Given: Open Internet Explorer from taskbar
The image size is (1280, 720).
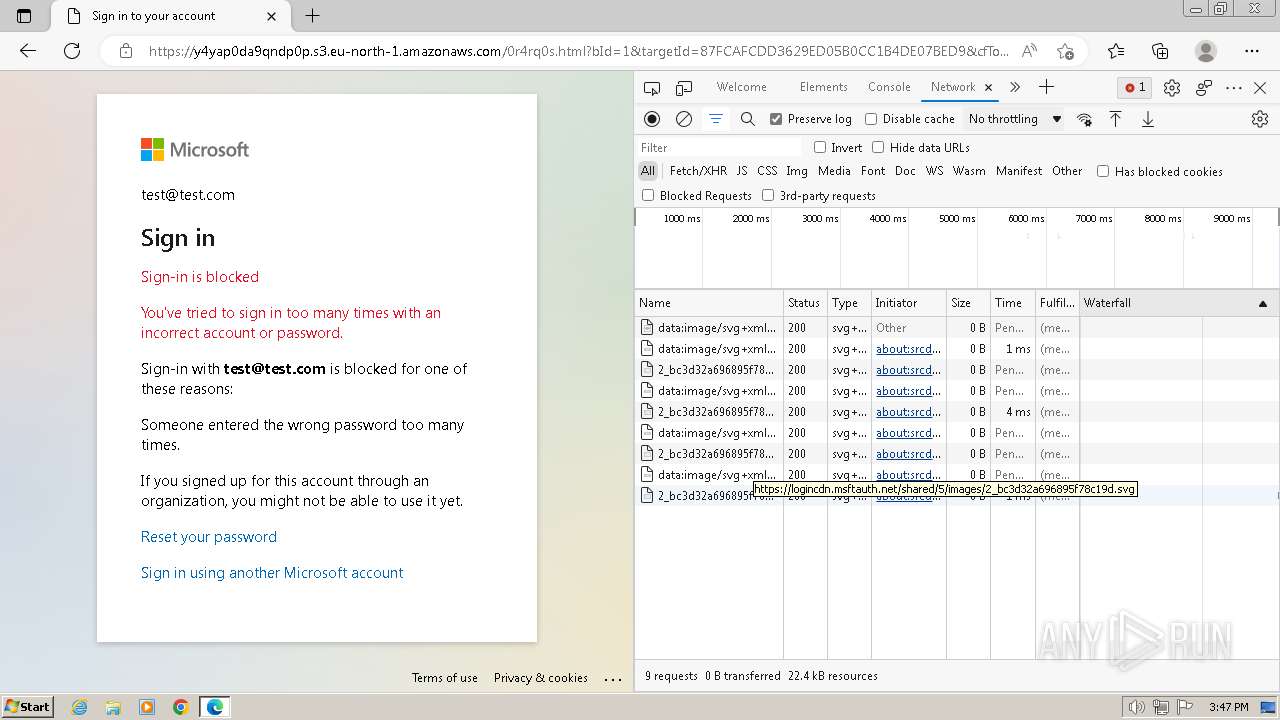Looking at the screenshot, I should (x=80, y=707).
